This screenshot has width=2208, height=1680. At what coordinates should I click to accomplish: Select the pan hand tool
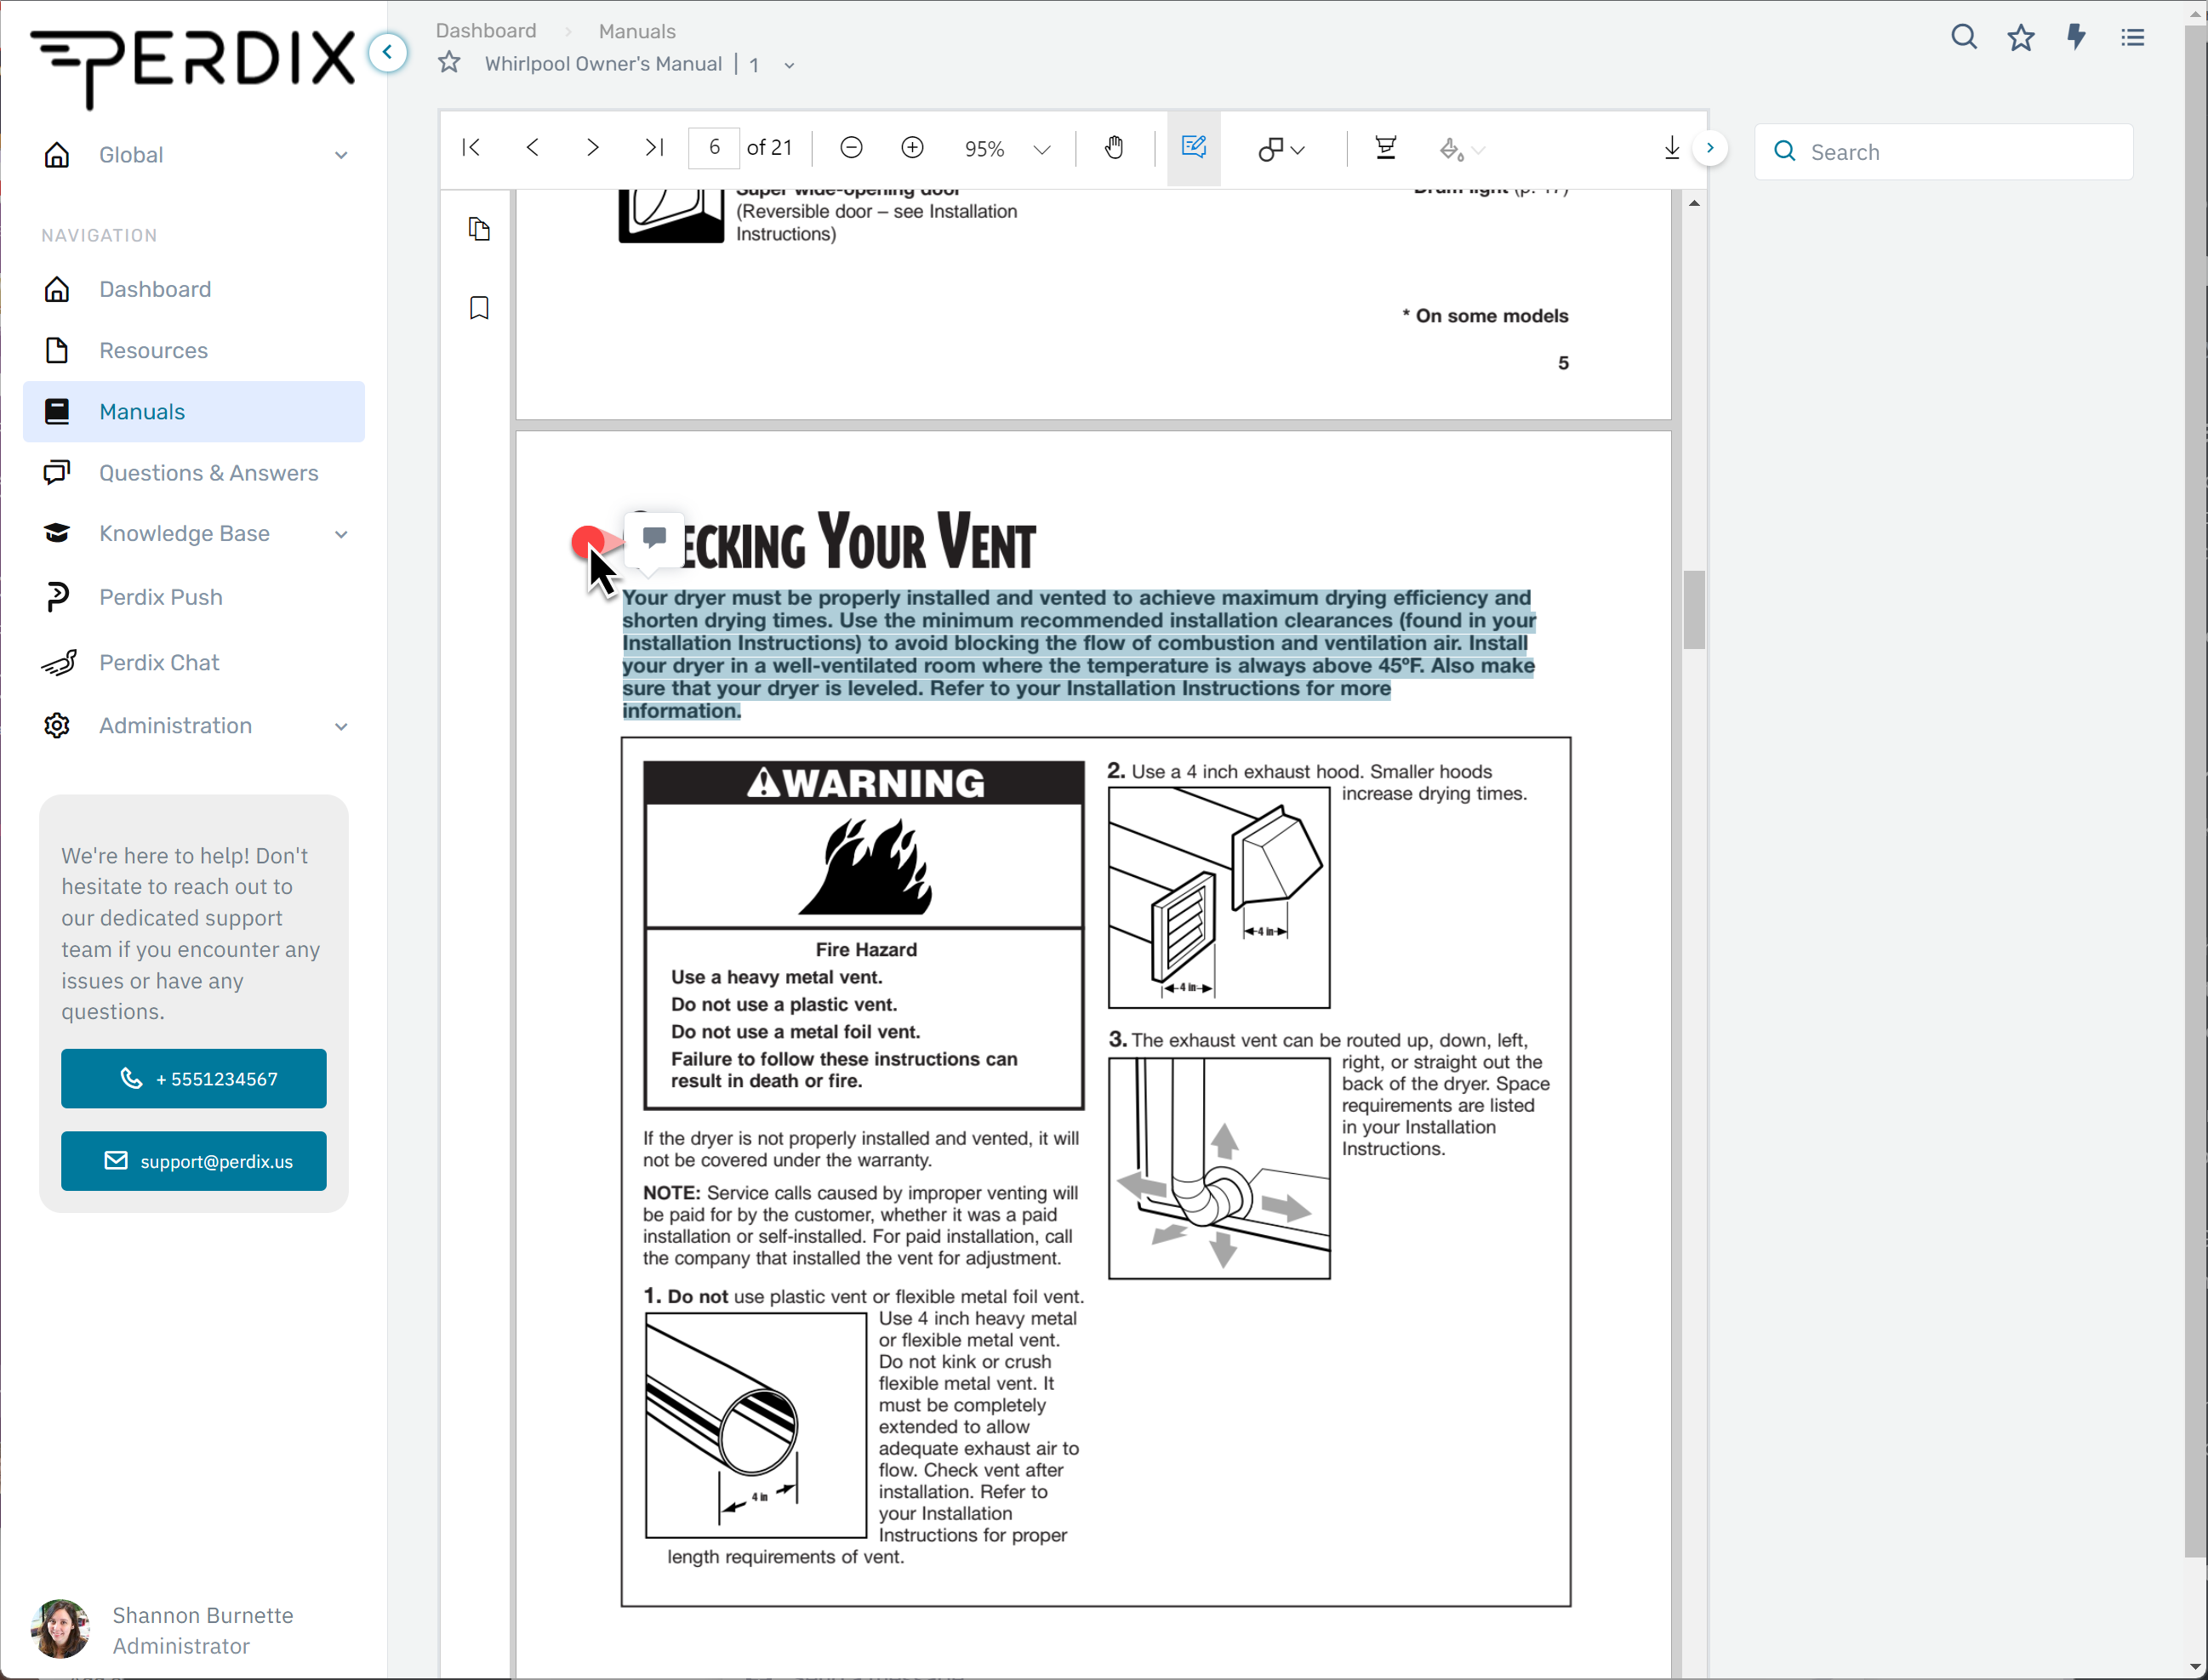(x=1114, y=148)
